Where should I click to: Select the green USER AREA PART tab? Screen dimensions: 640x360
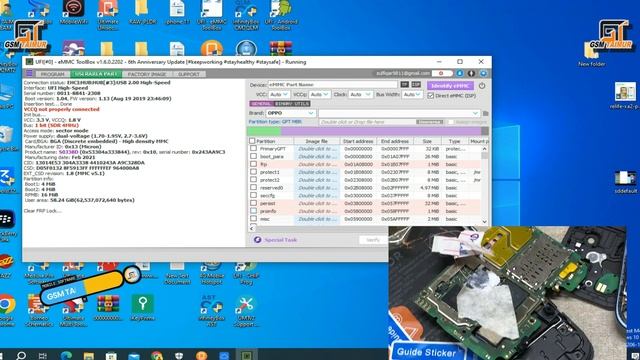[x=96, y=74]
